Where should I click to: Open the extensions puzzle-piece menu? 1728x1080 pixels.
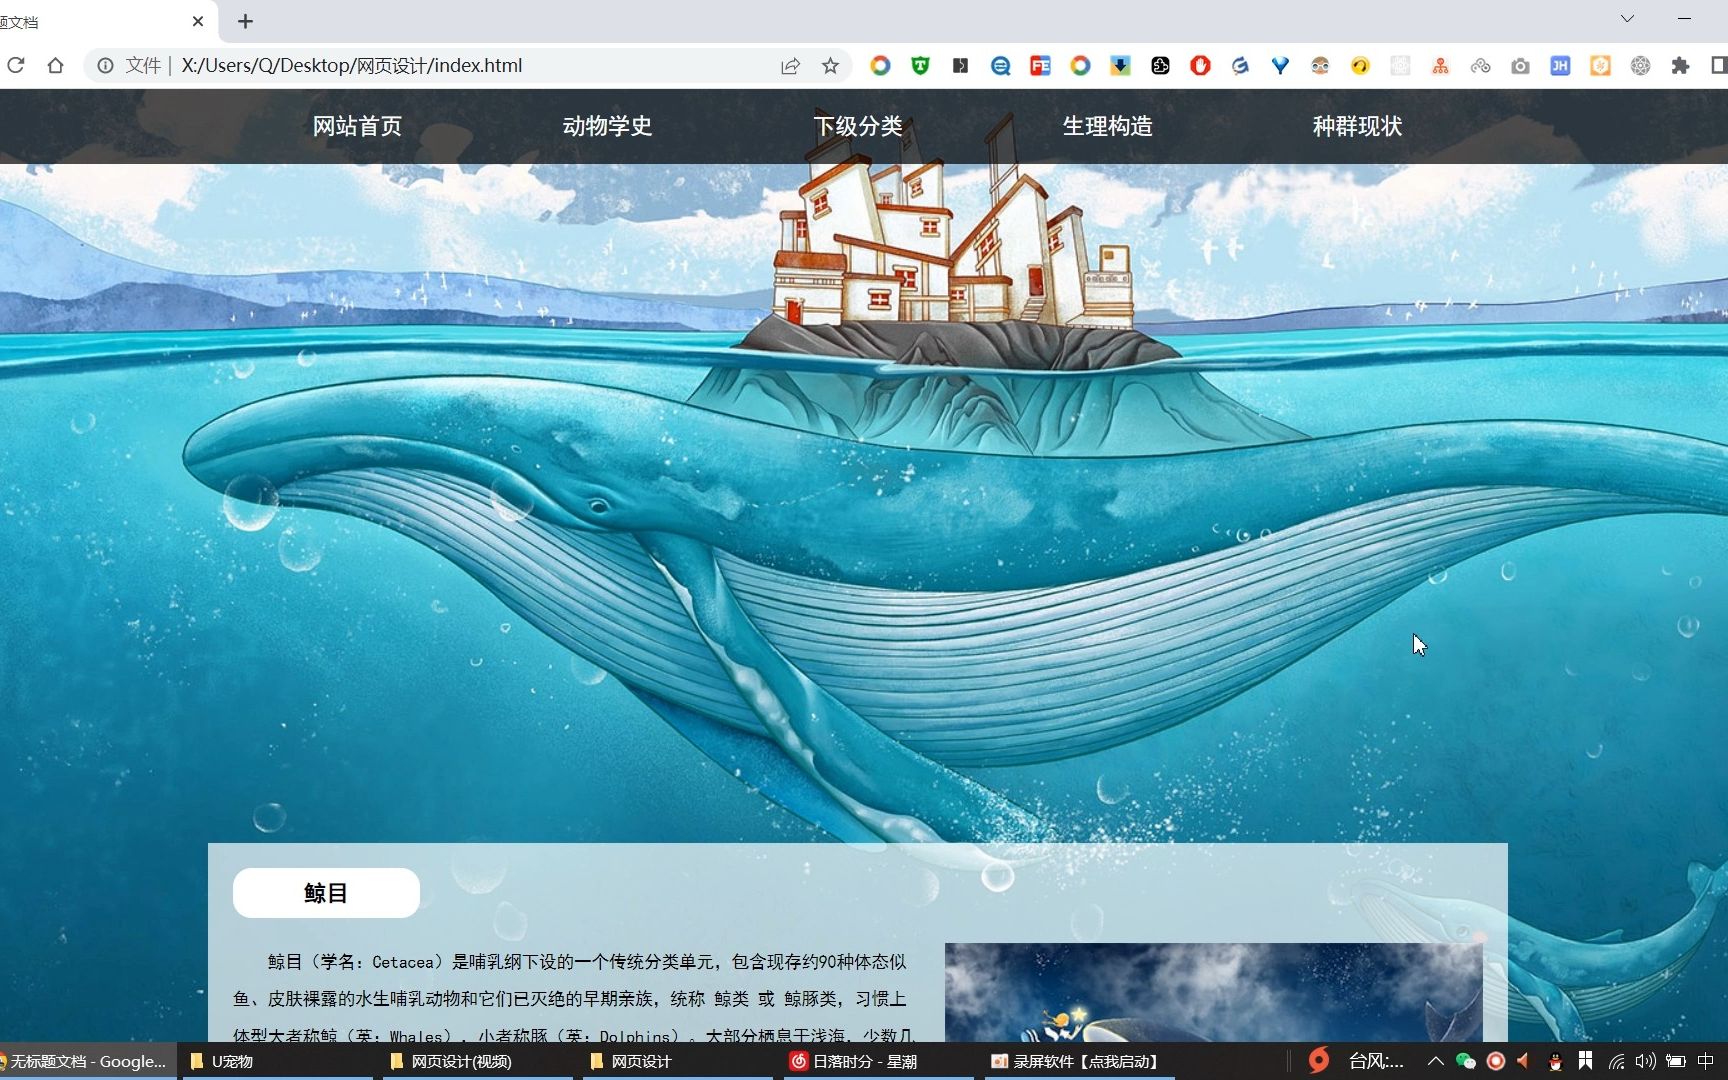1680,66
